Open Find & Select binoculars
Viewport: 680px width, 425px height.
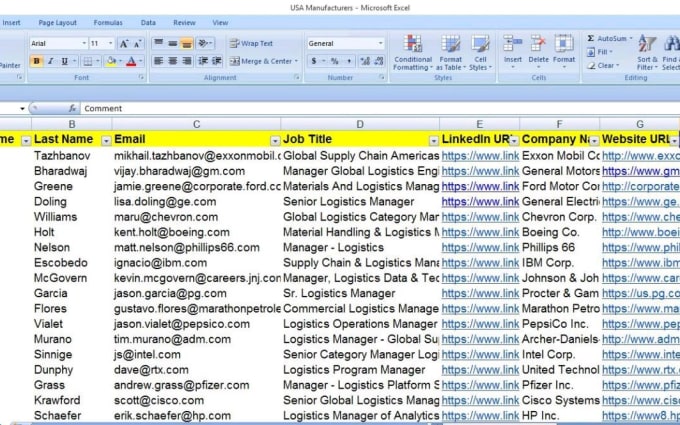tap(671, 53)
